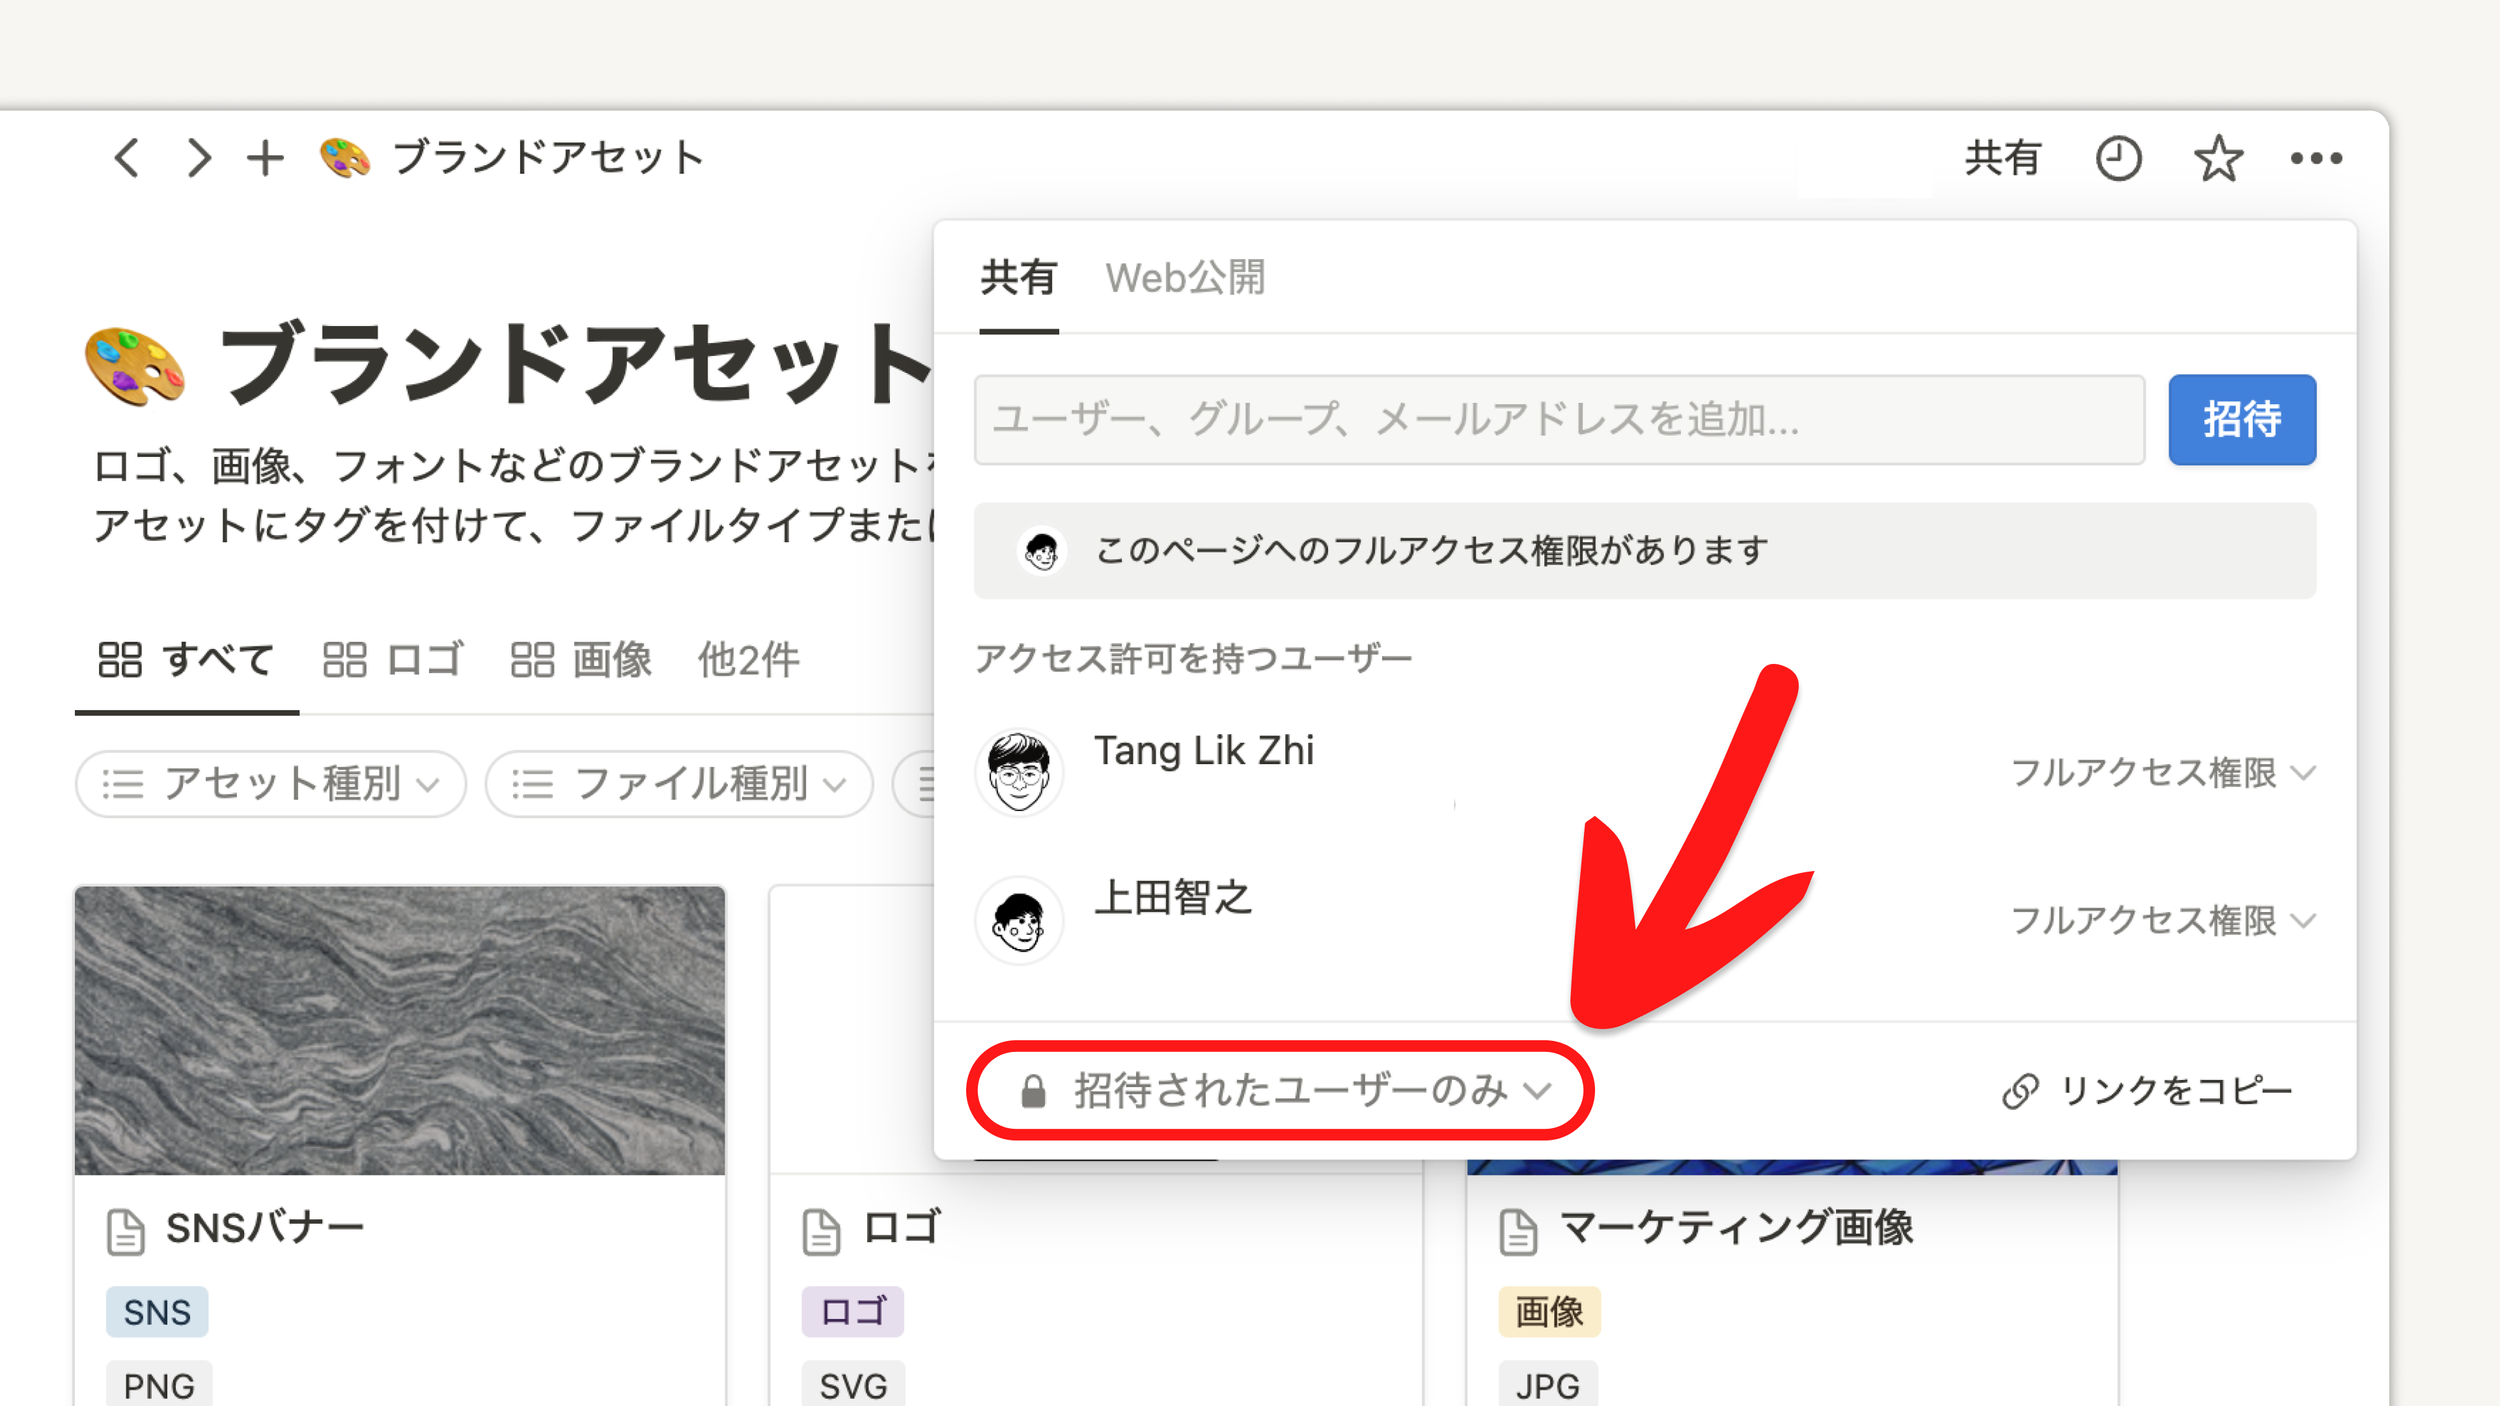
Task: Open the ••• more options menu
Action: click(x=2317, y=157)
